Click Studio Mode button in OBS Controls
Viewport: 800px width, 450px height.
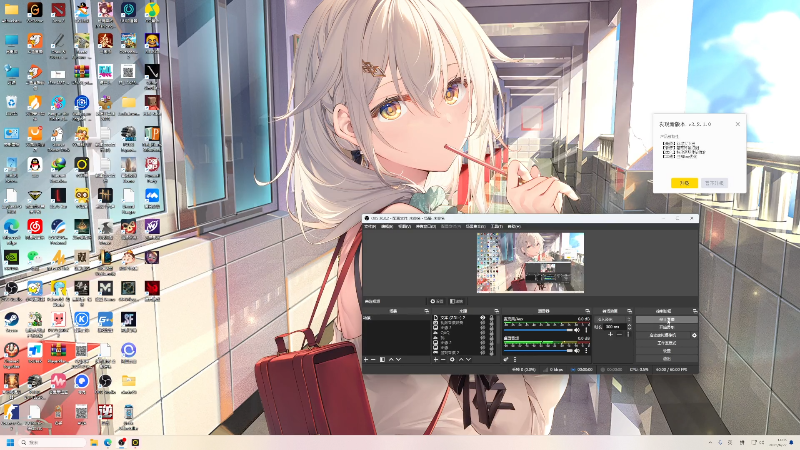coord(667,343)
